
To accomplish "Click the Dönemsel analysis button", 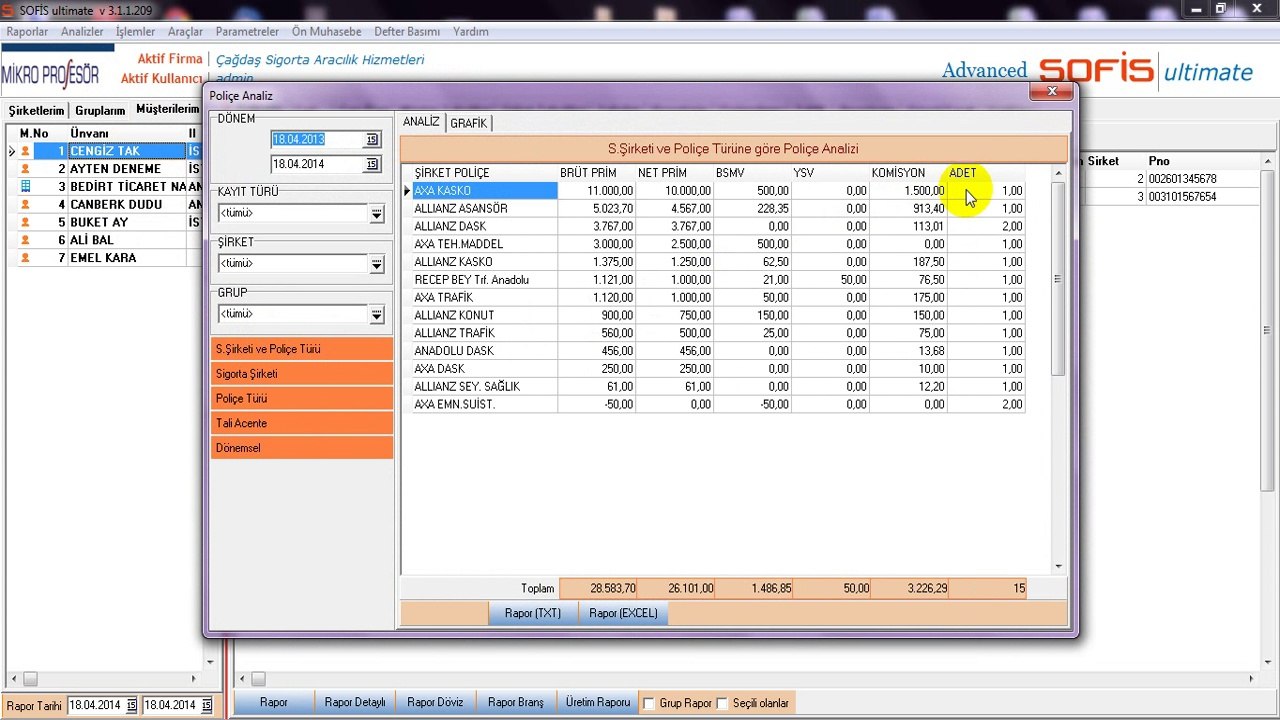I will (302, 448).
